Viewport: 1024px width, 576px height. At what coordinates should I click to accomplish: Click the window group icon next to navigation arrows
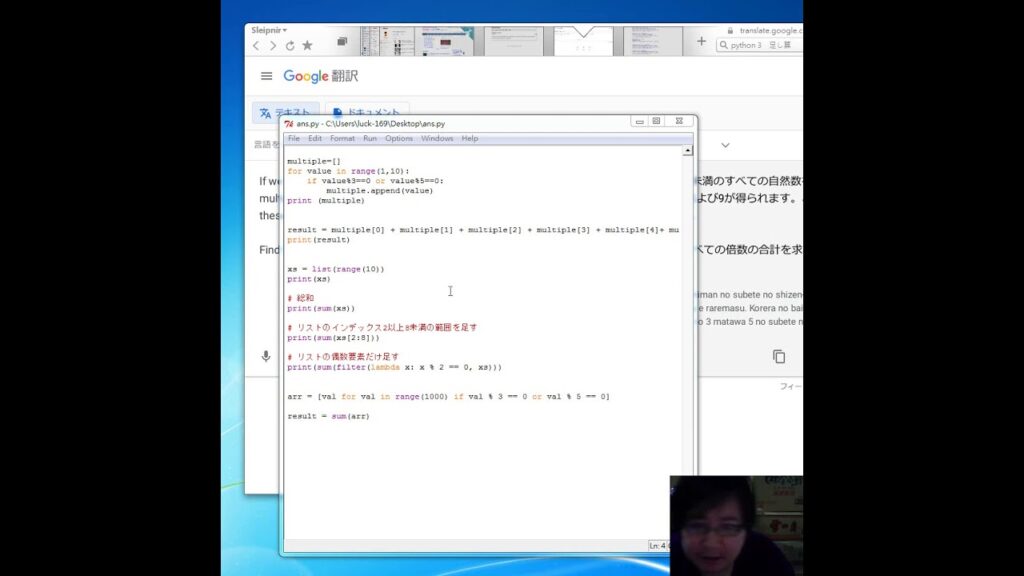coord(340,41)
